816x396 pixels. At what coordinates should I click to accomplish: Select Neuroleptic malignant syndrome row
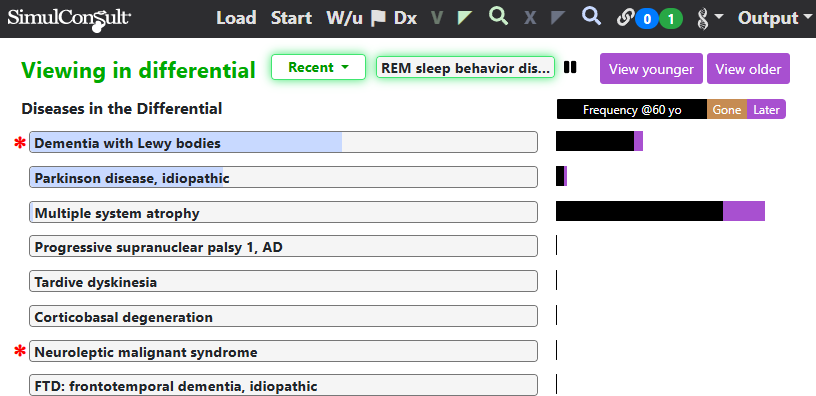pyautogui.click(x=283, y=351)
